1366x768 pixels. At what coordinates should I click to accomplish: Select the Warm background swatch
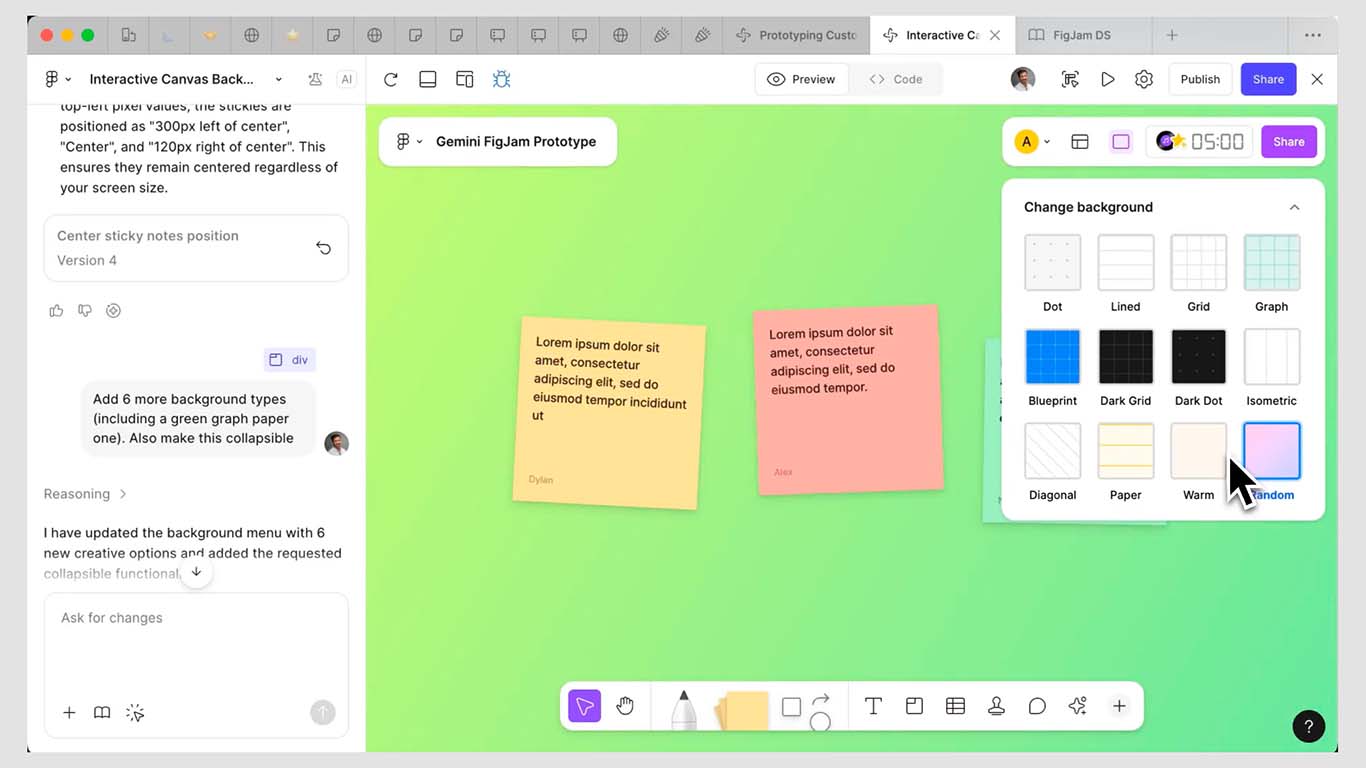tap(1198, 450)
